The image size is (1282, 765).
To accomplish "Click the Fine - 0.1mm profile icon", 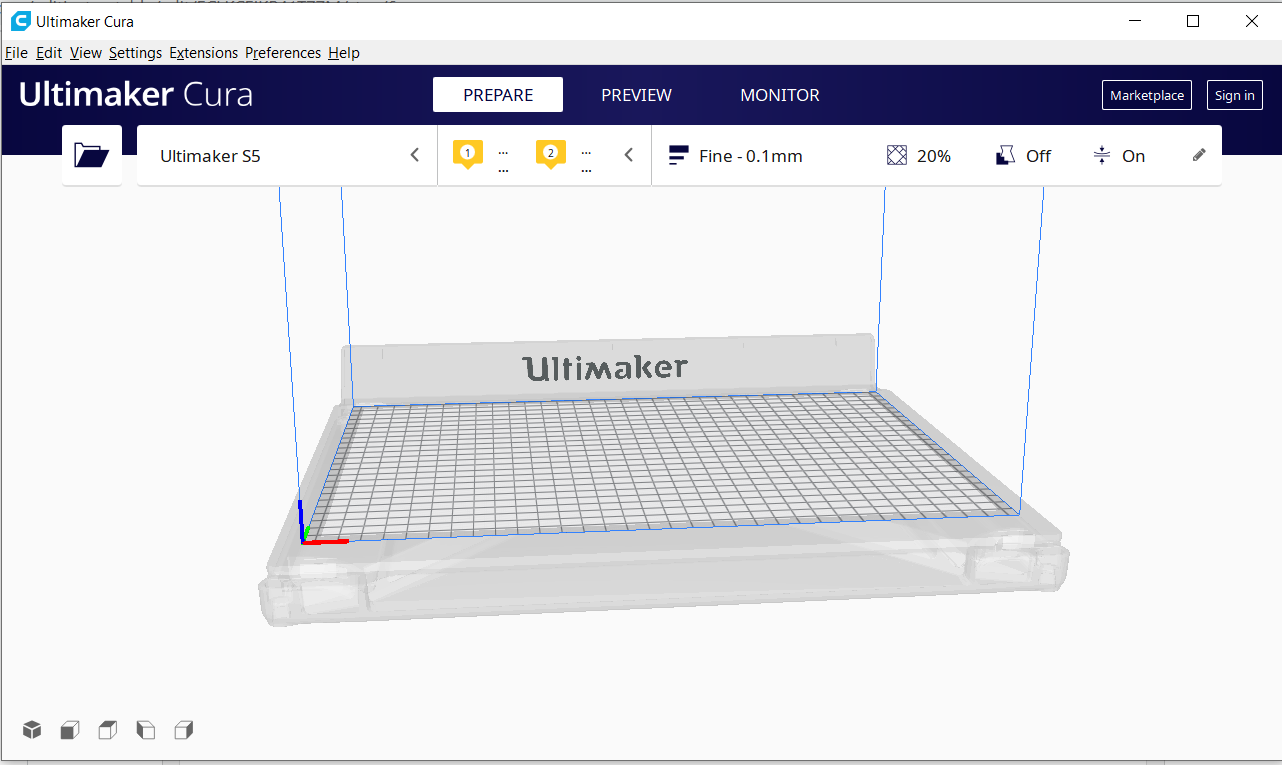I will [x=679, y=155].
